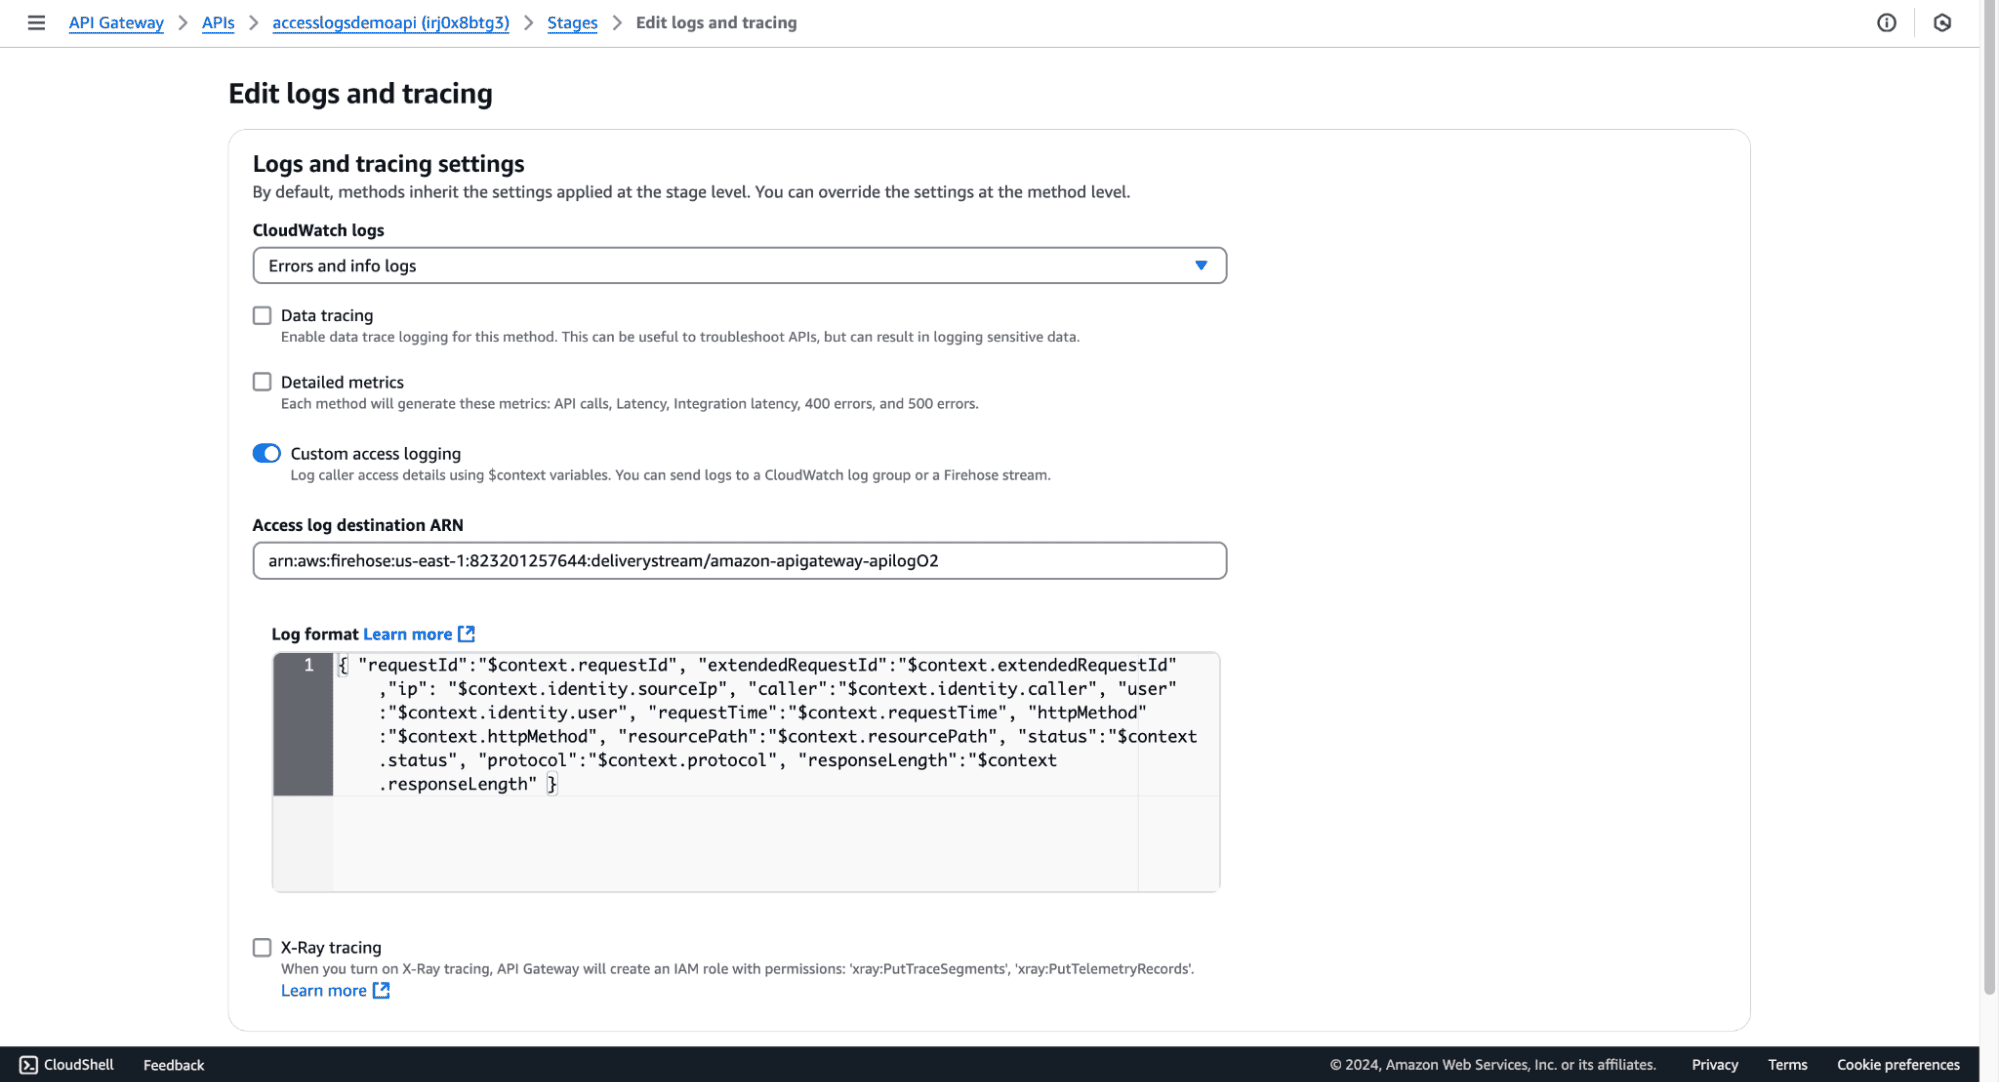The width and height of the screenshot is (1999, 1083).
Task: Open the Stages breadcrumb item
Action: 572,22
